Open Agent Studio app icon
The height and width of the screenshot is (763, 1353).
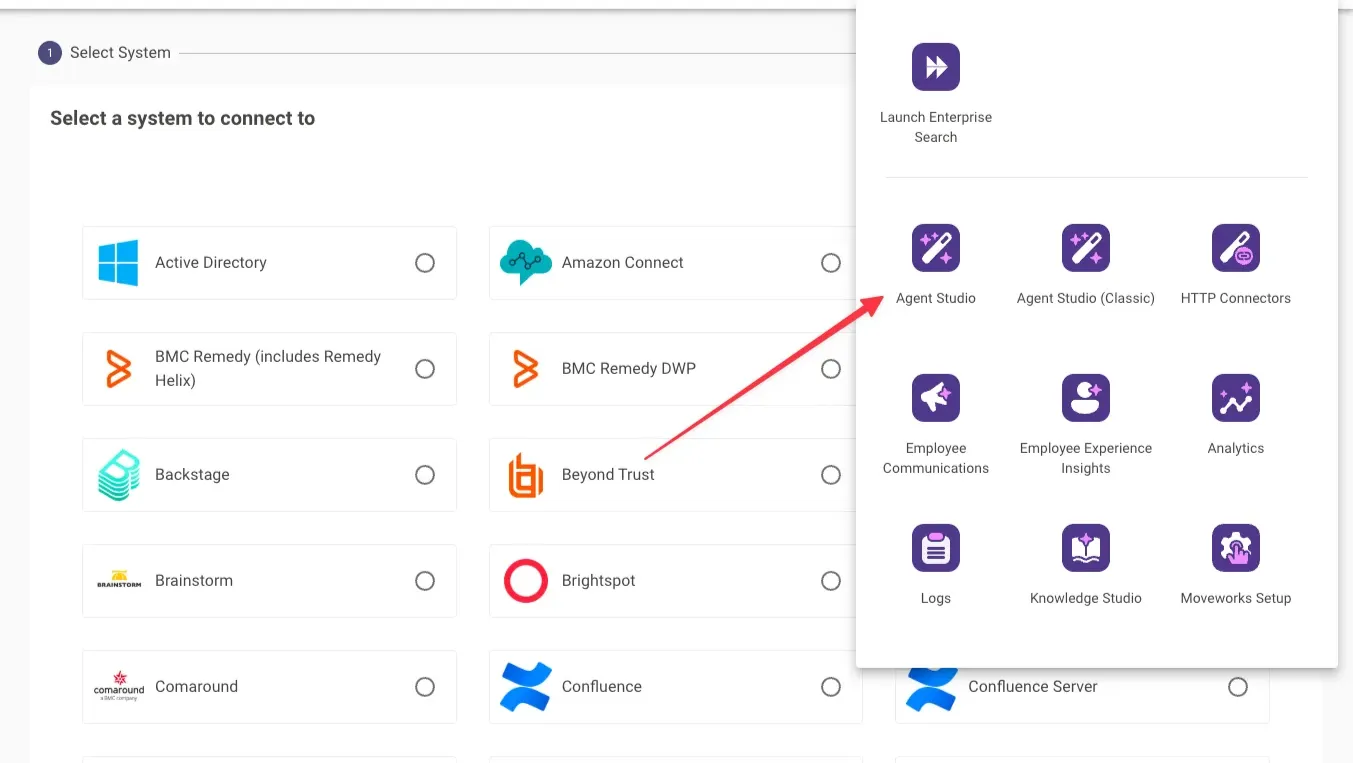(x=936, y=248)
